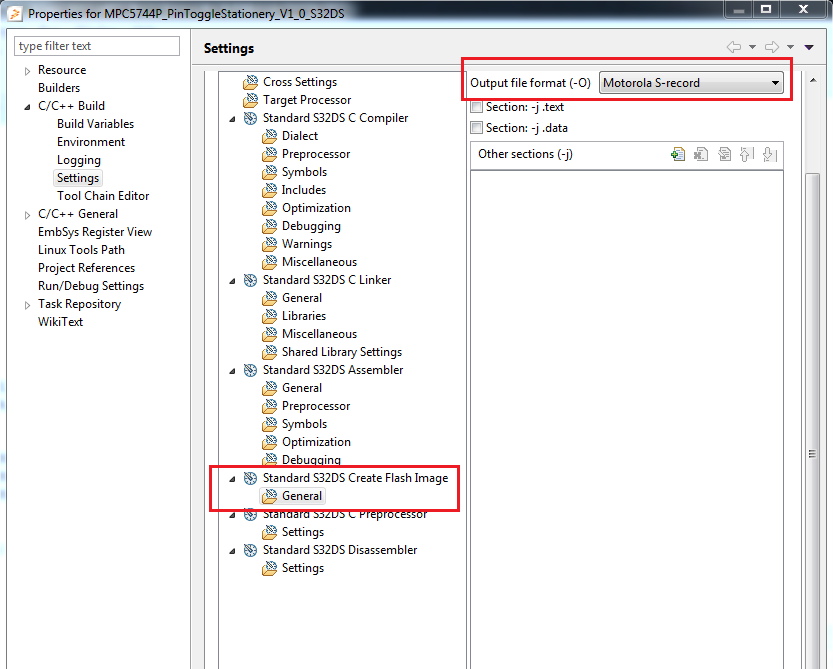Image resolution: width=833 pixels, height=669 pixels.
Task: Click Standard S32DS Assembler tool icon
Action: [250, 370]
